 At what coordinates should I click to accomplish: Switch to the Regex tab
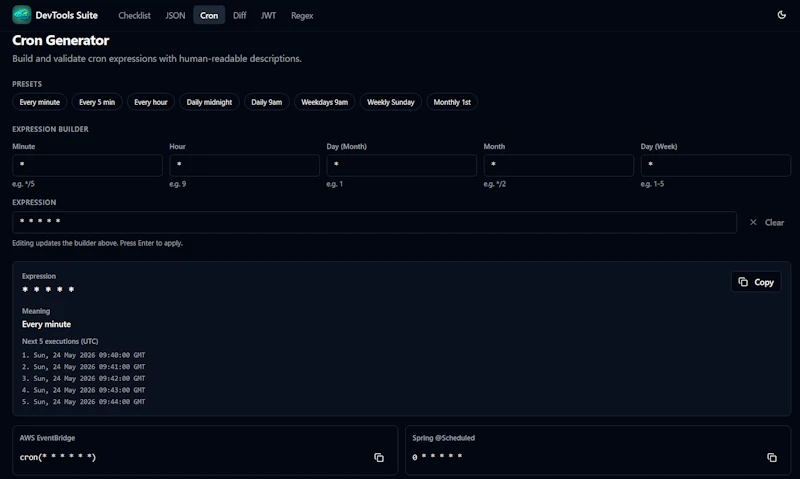pyautogui.click(x=302, y=15)
